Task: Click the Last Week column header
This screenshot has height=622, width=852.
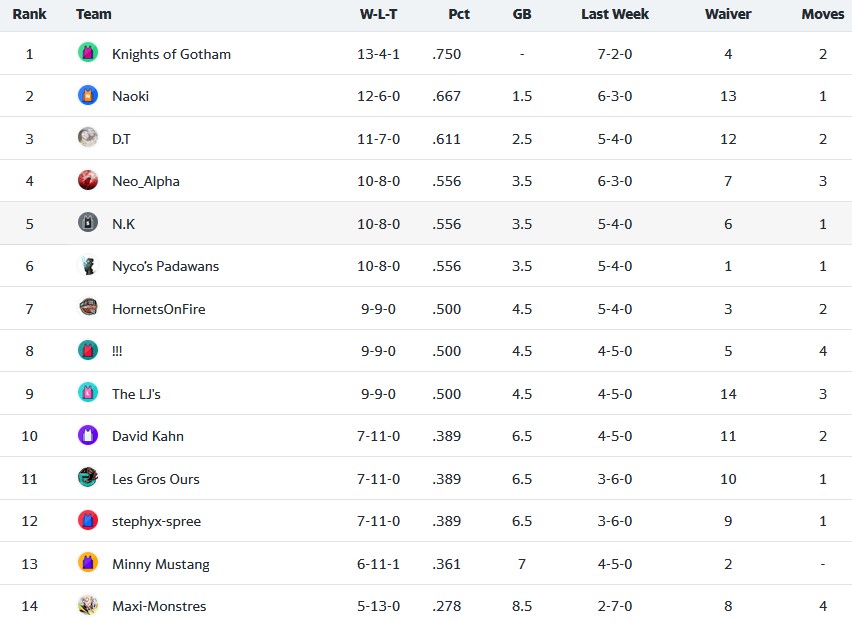Action: click(x=615, y=14)
